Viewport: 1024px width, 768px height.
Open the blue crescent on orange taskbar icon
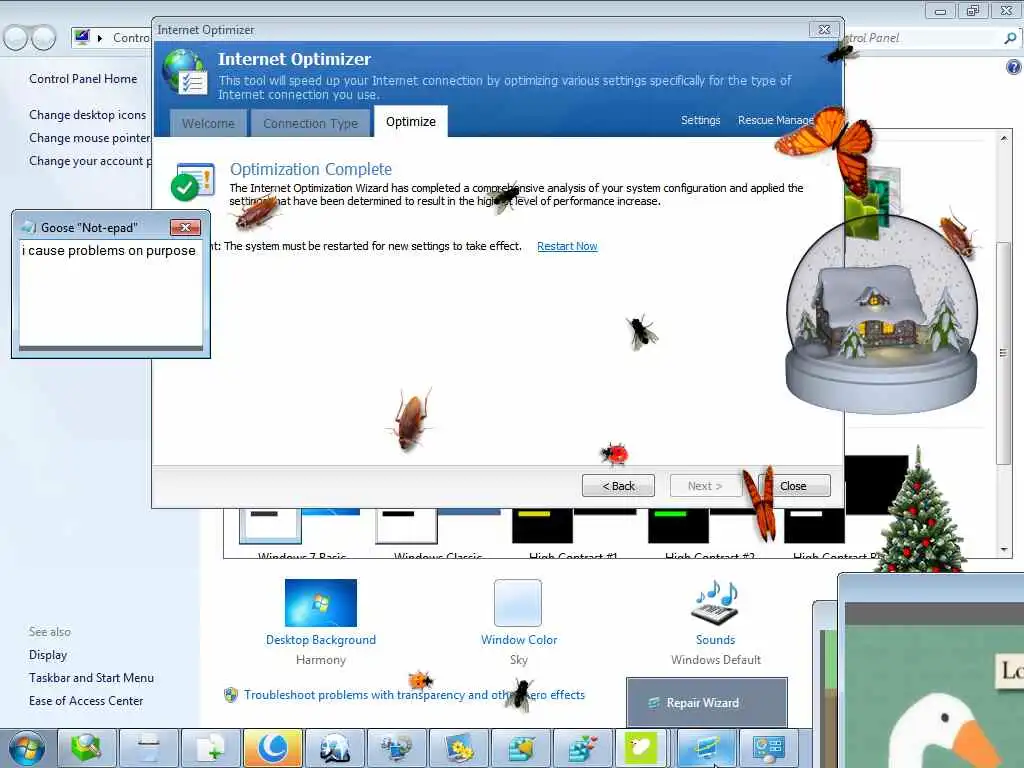click(x=273, y=748)
